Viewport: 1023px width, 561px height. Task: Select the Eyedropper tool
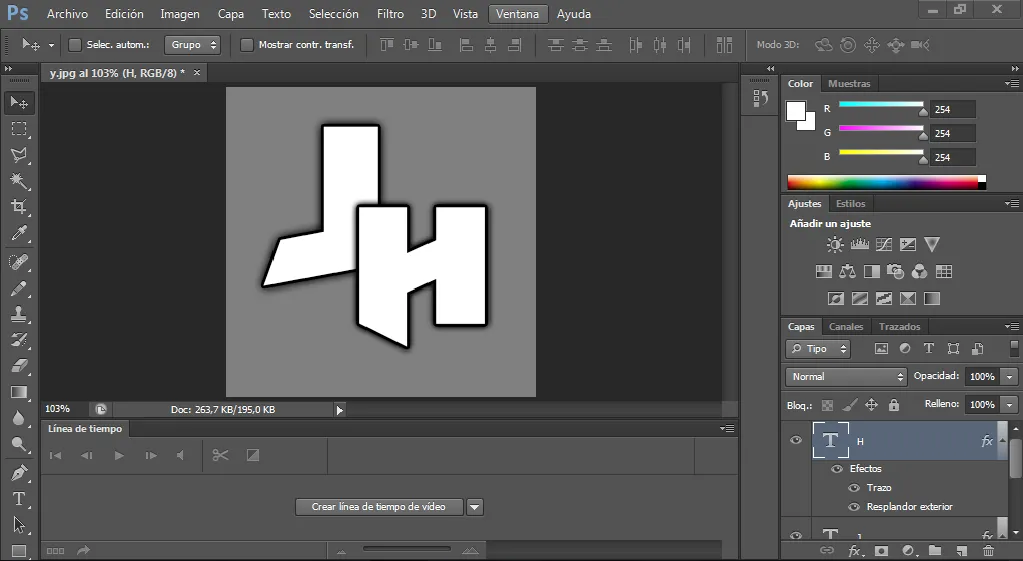pos(19,233)
